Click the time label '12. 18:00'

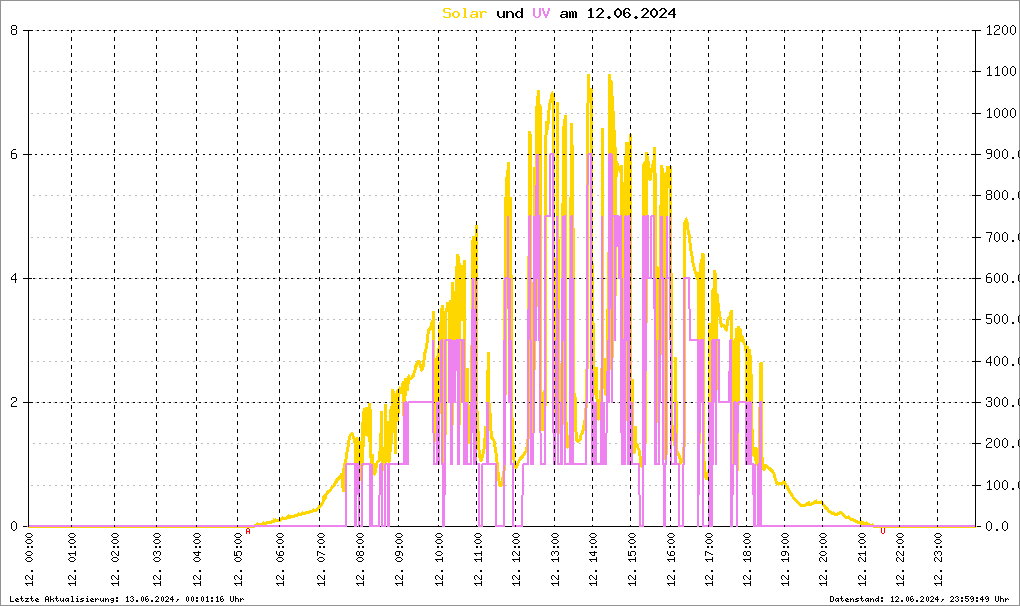point(747,559)
